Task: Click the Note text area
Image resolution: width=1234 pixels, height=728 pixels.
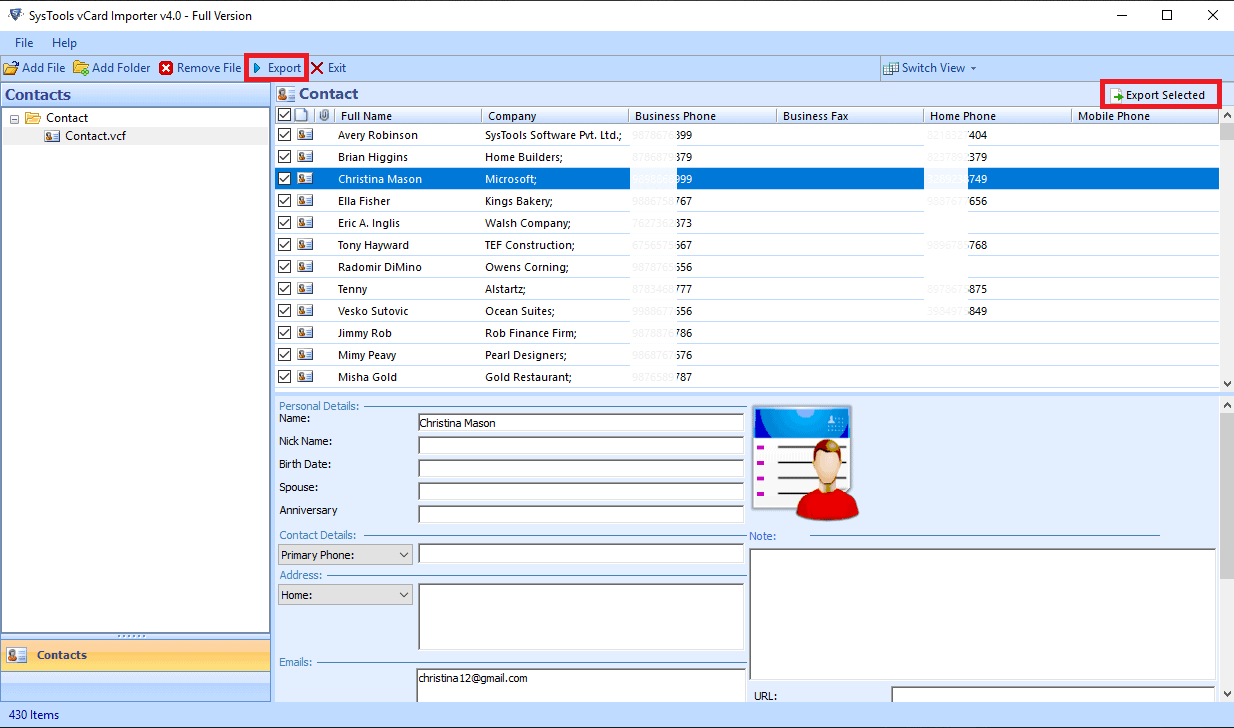Action: [x=983, y=614]
